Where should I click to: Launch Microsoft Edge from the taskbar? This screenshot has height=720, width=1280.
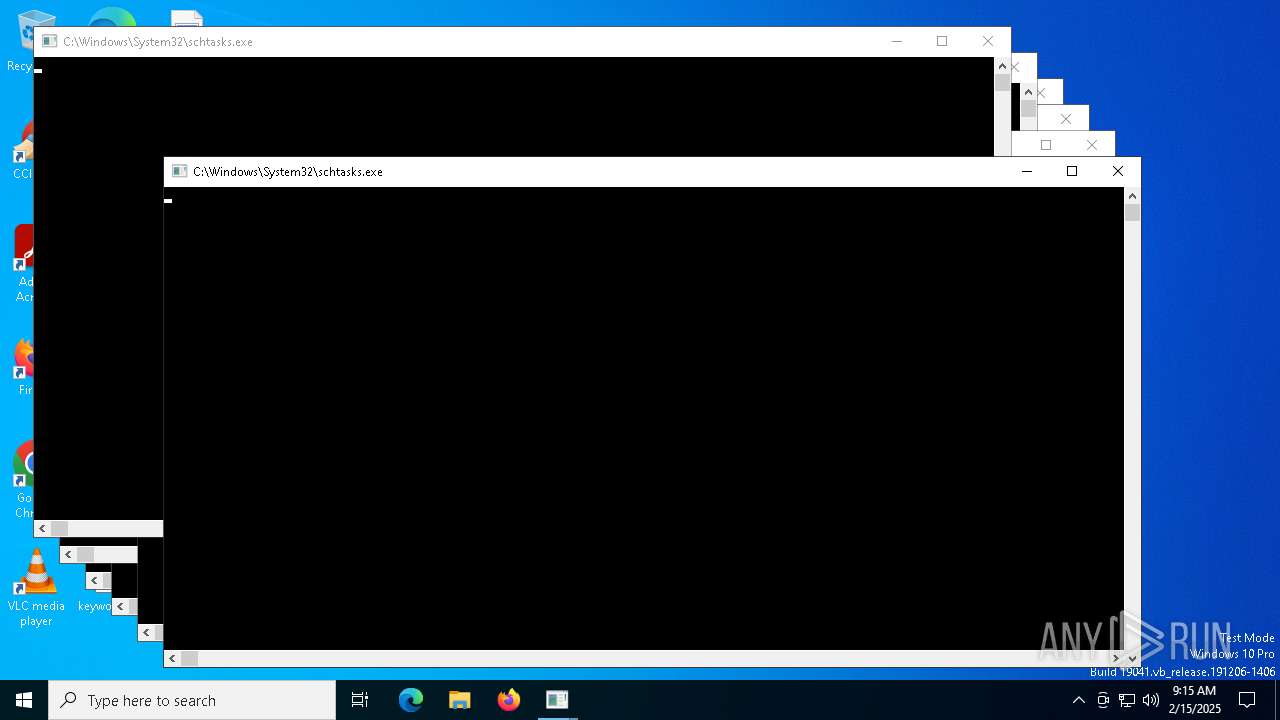[x=411, y=700]
